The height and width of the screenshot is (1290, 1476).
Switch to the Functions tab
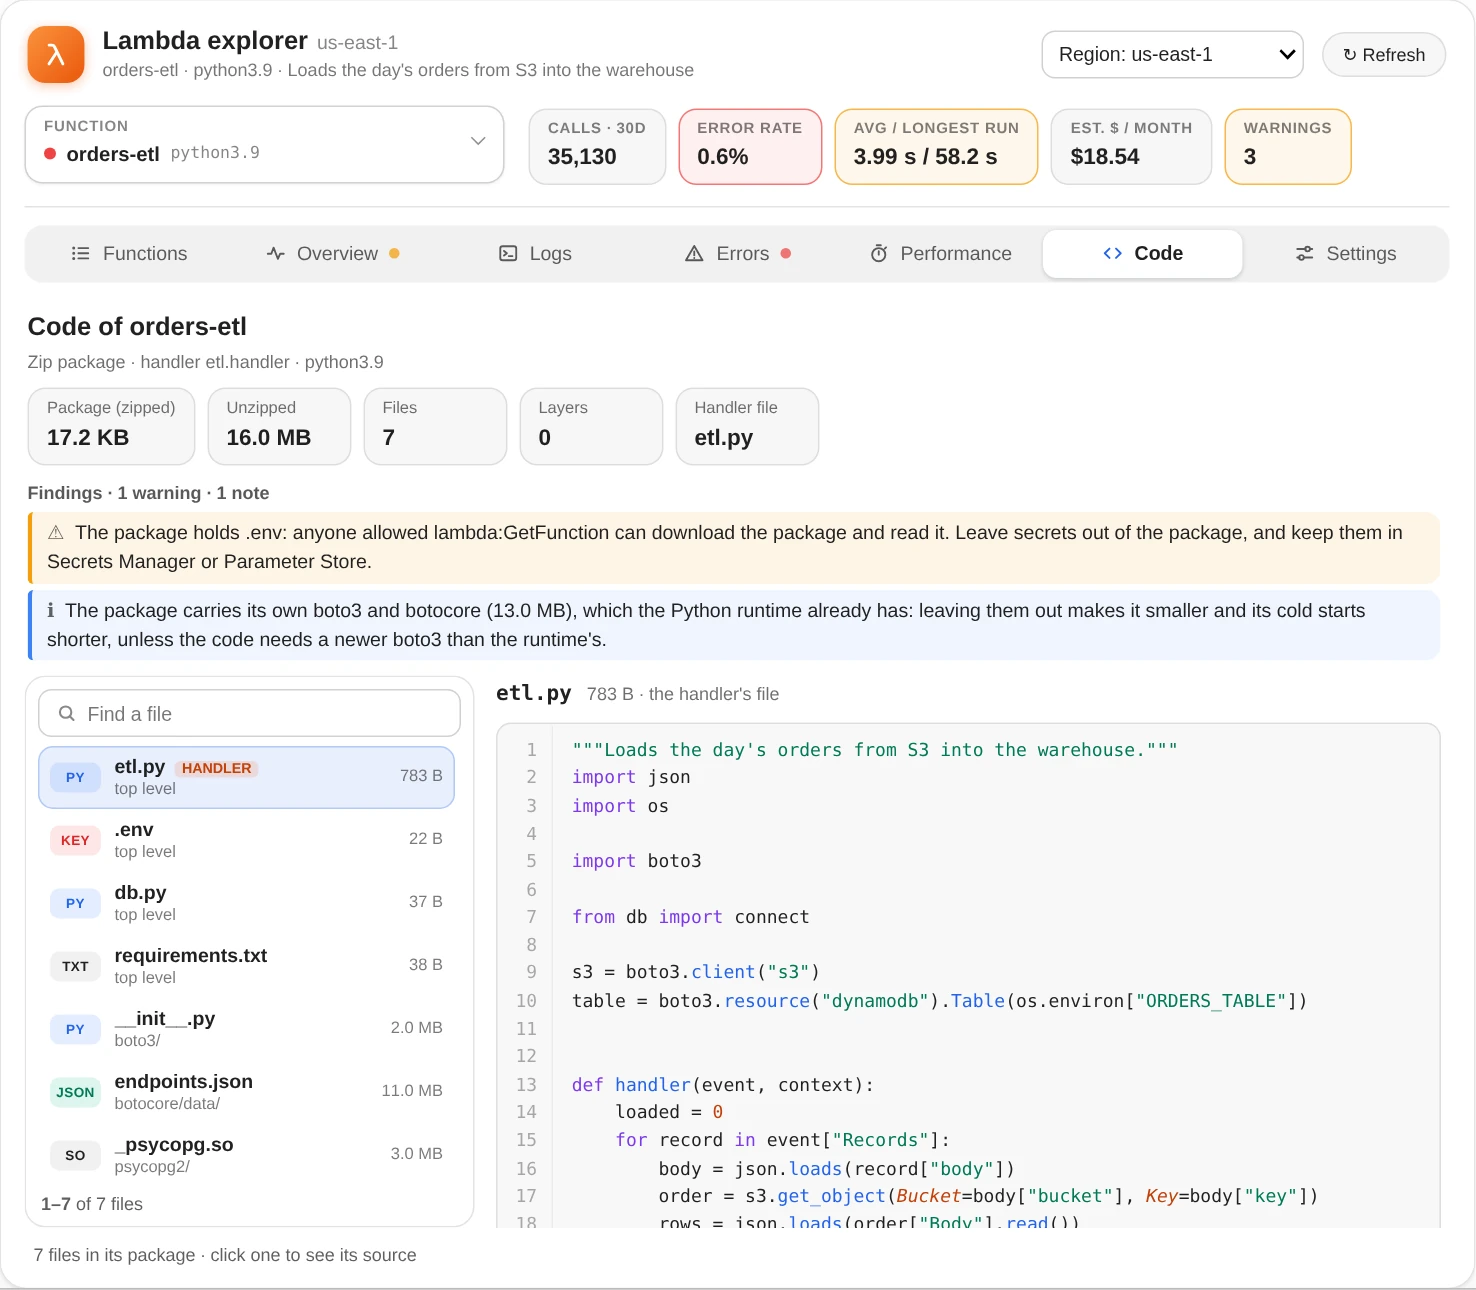pyautogui.click(x=129, y=254)
